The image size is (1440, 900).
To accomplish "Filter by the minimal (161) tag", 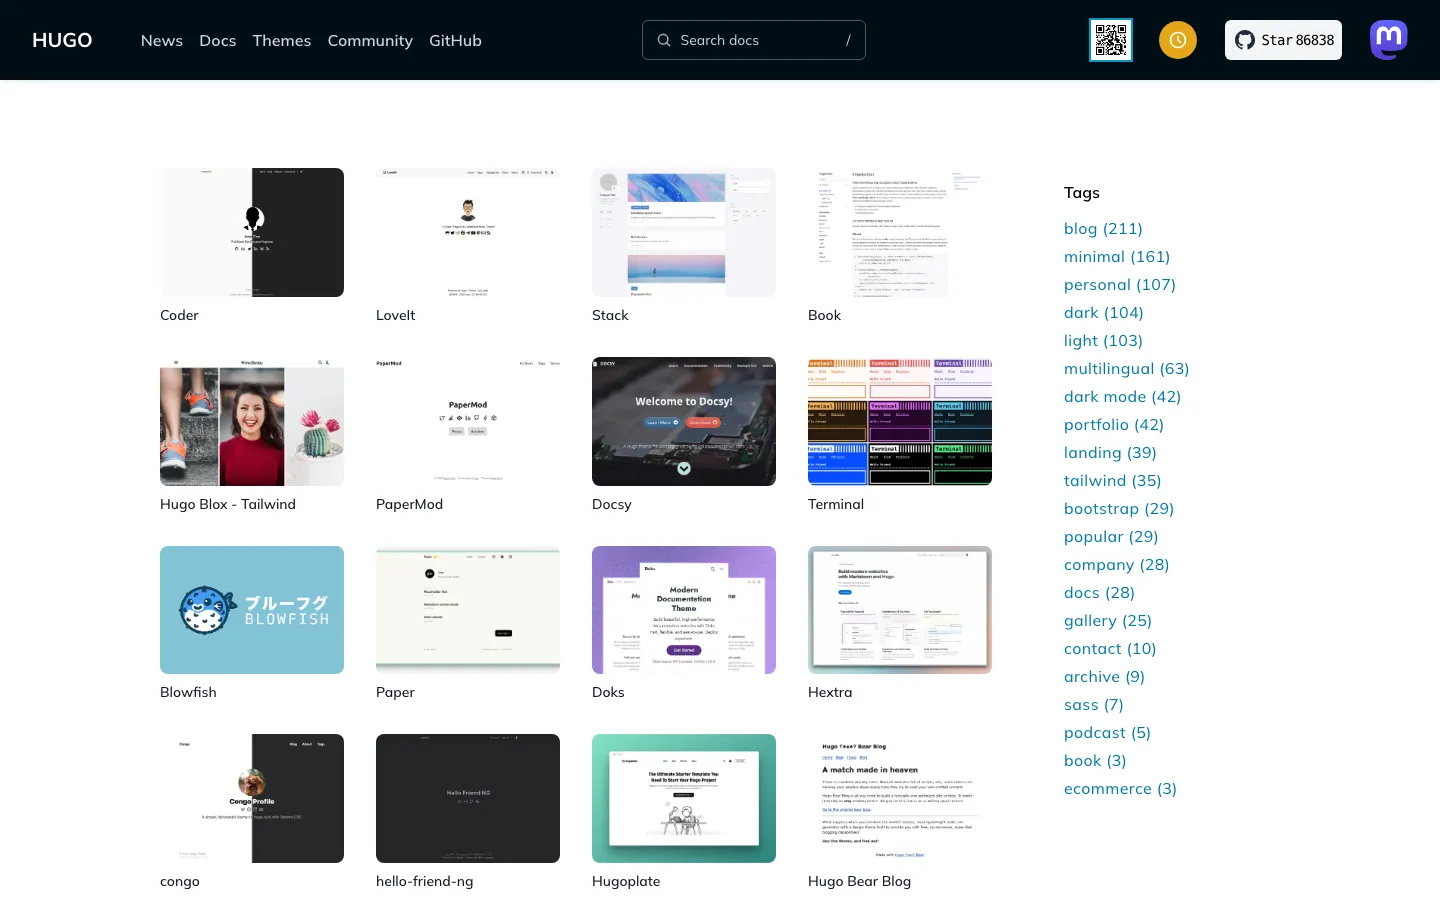I will 1117,257.
